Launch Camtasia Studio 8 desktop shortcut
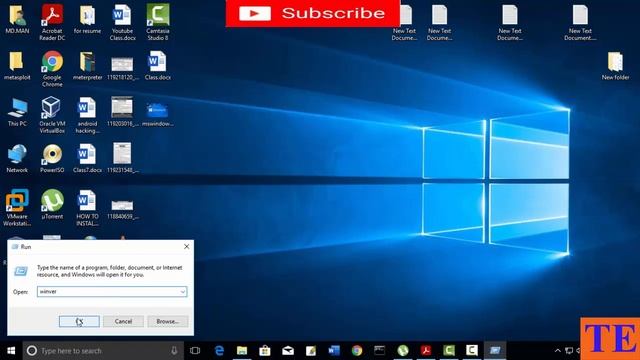This screenshot has width=640, height=360. tap(158, 22)
